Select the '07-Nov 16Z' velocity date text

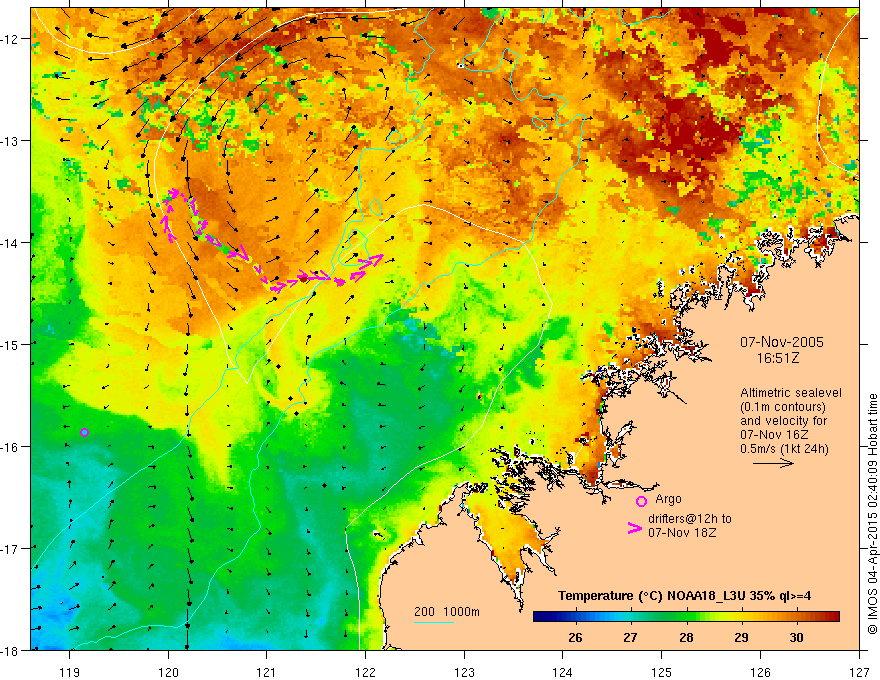point(774,435)
